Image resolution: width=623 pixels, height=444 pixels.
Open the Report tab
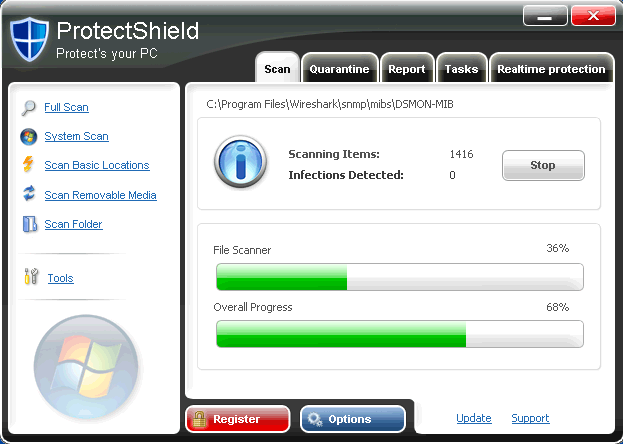pos(407,69)
